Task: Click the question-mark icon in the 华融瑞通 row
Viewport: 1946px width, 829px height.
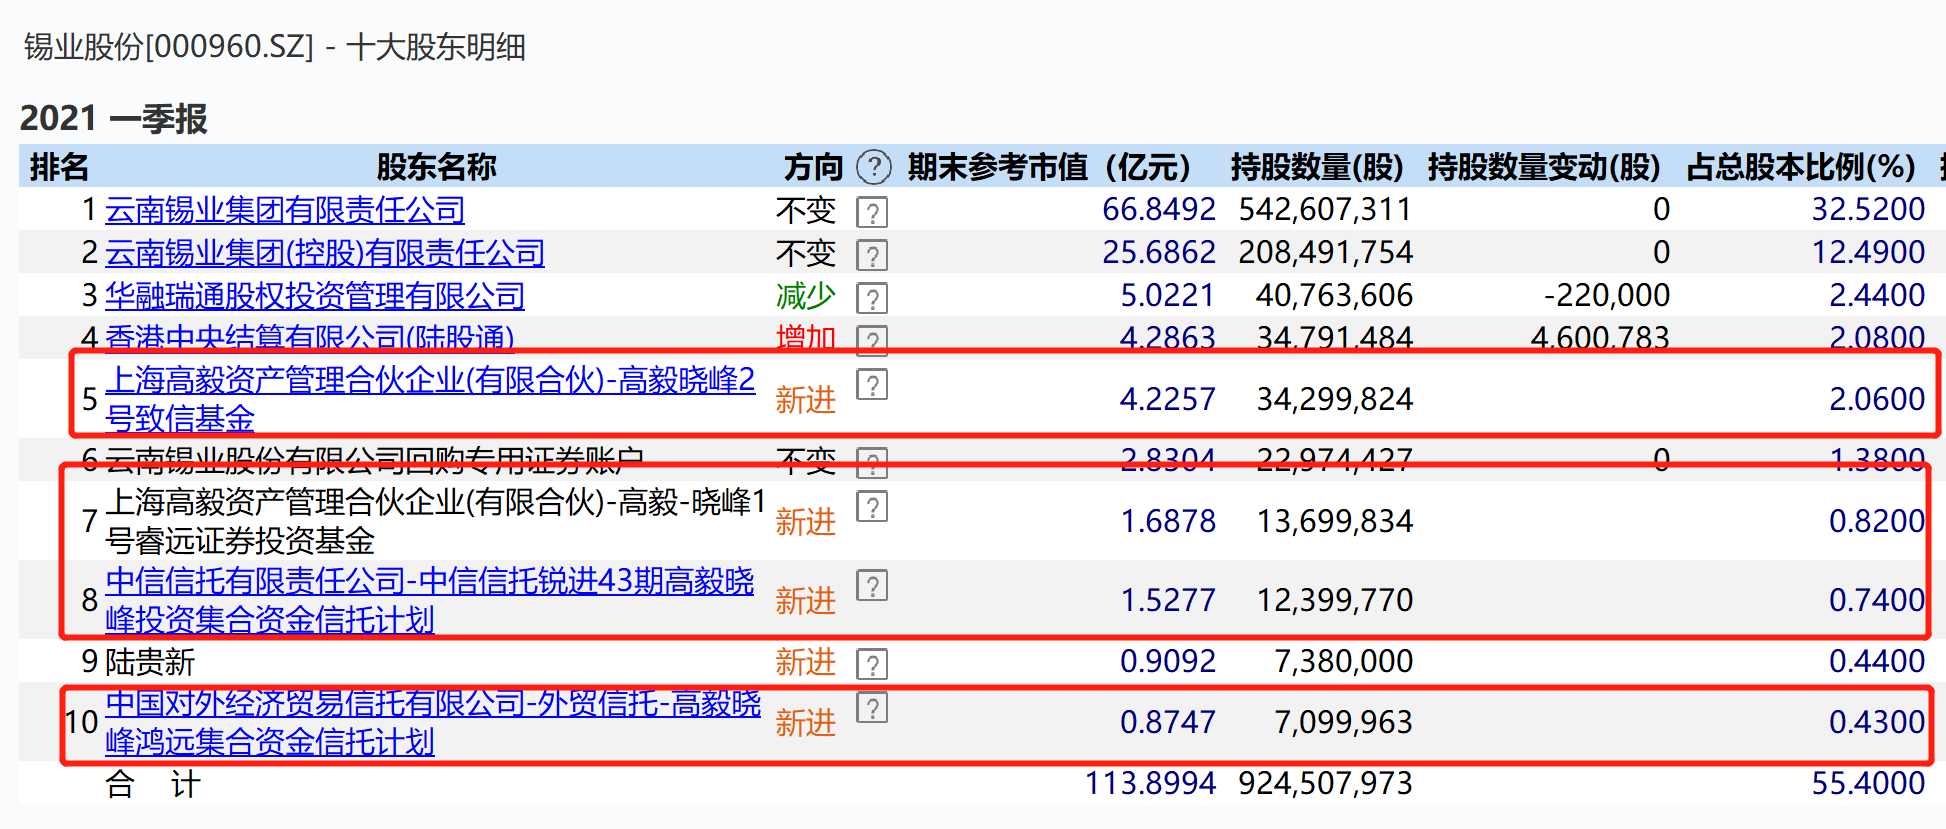Action: click(872, 299)
